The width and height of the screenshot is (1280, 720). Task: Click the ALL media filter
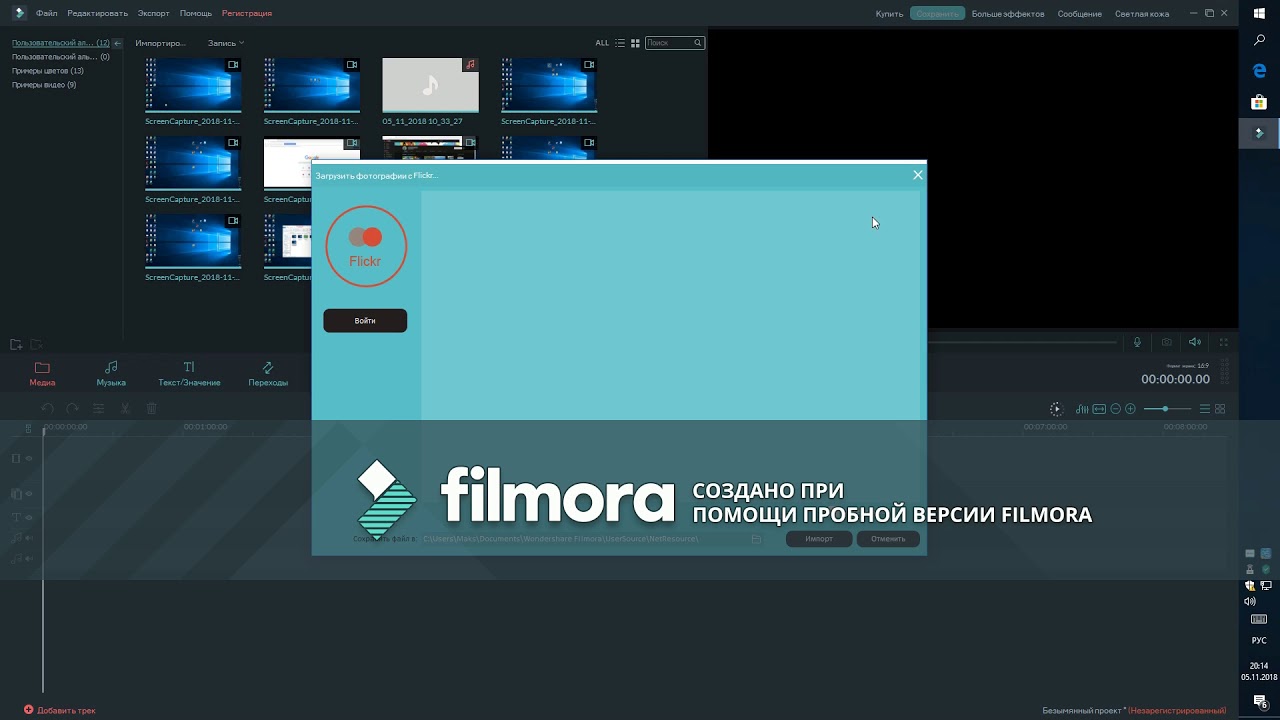tap(602, 43)
